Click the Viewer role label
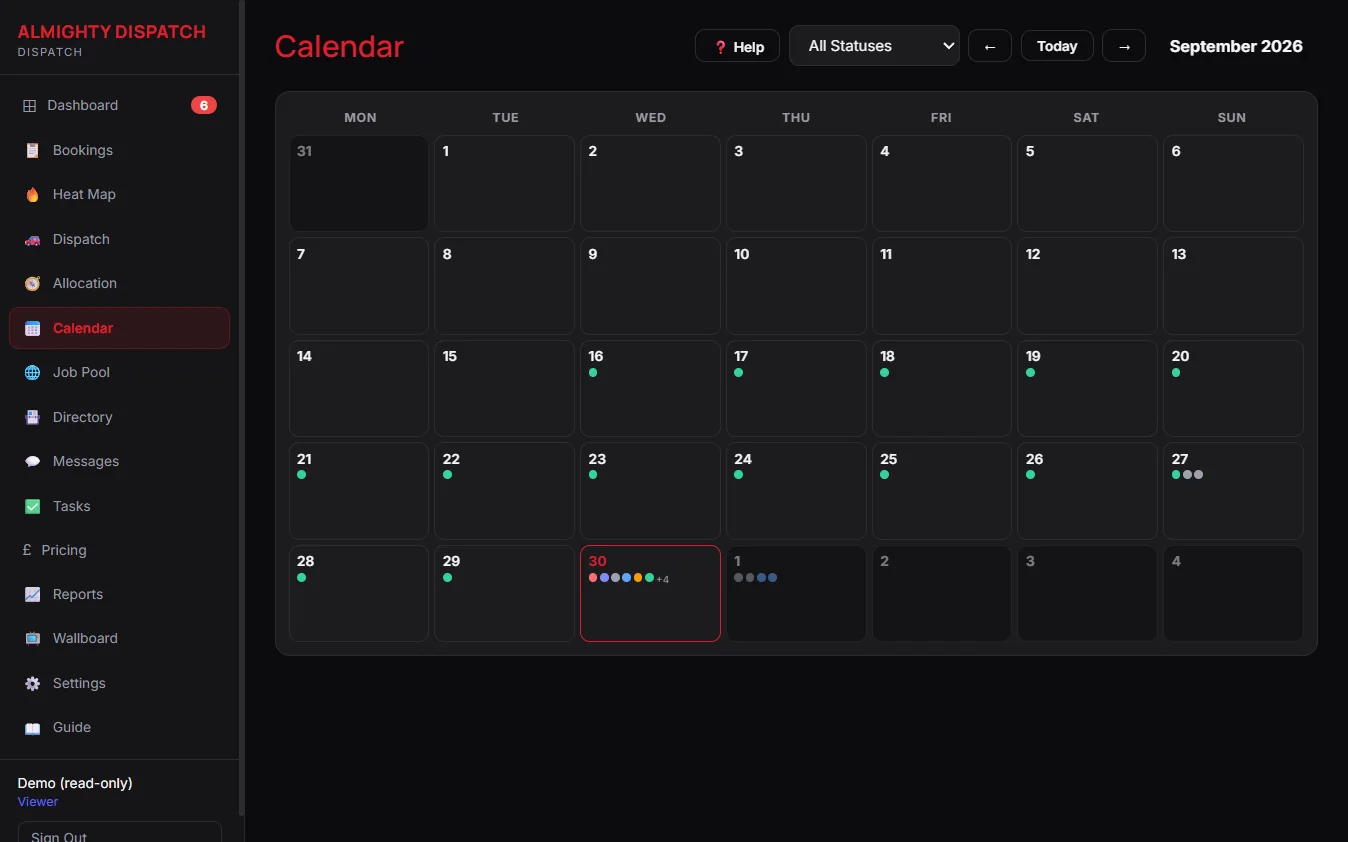The height and width of the screenshot is (842, 1348). [38, 802]
